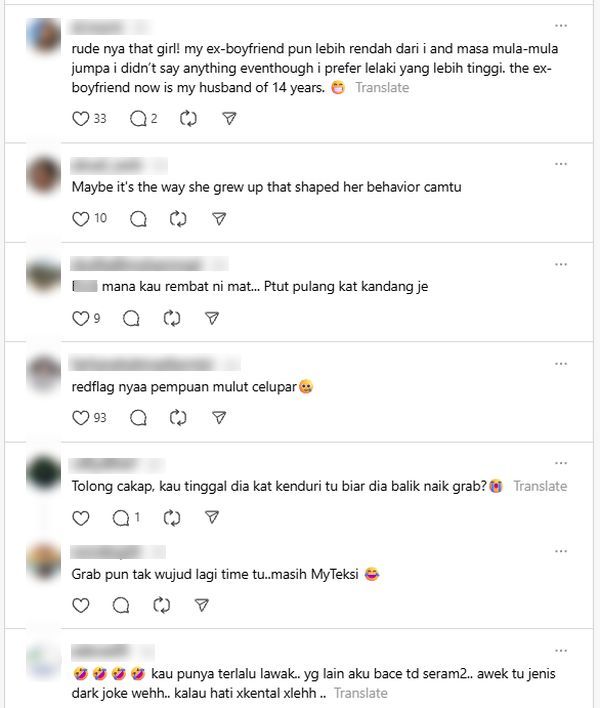Open profile picture of 'rude nya that girl' commenter
600x708 pixels.
pyautogui.click(x=43, y=36)
